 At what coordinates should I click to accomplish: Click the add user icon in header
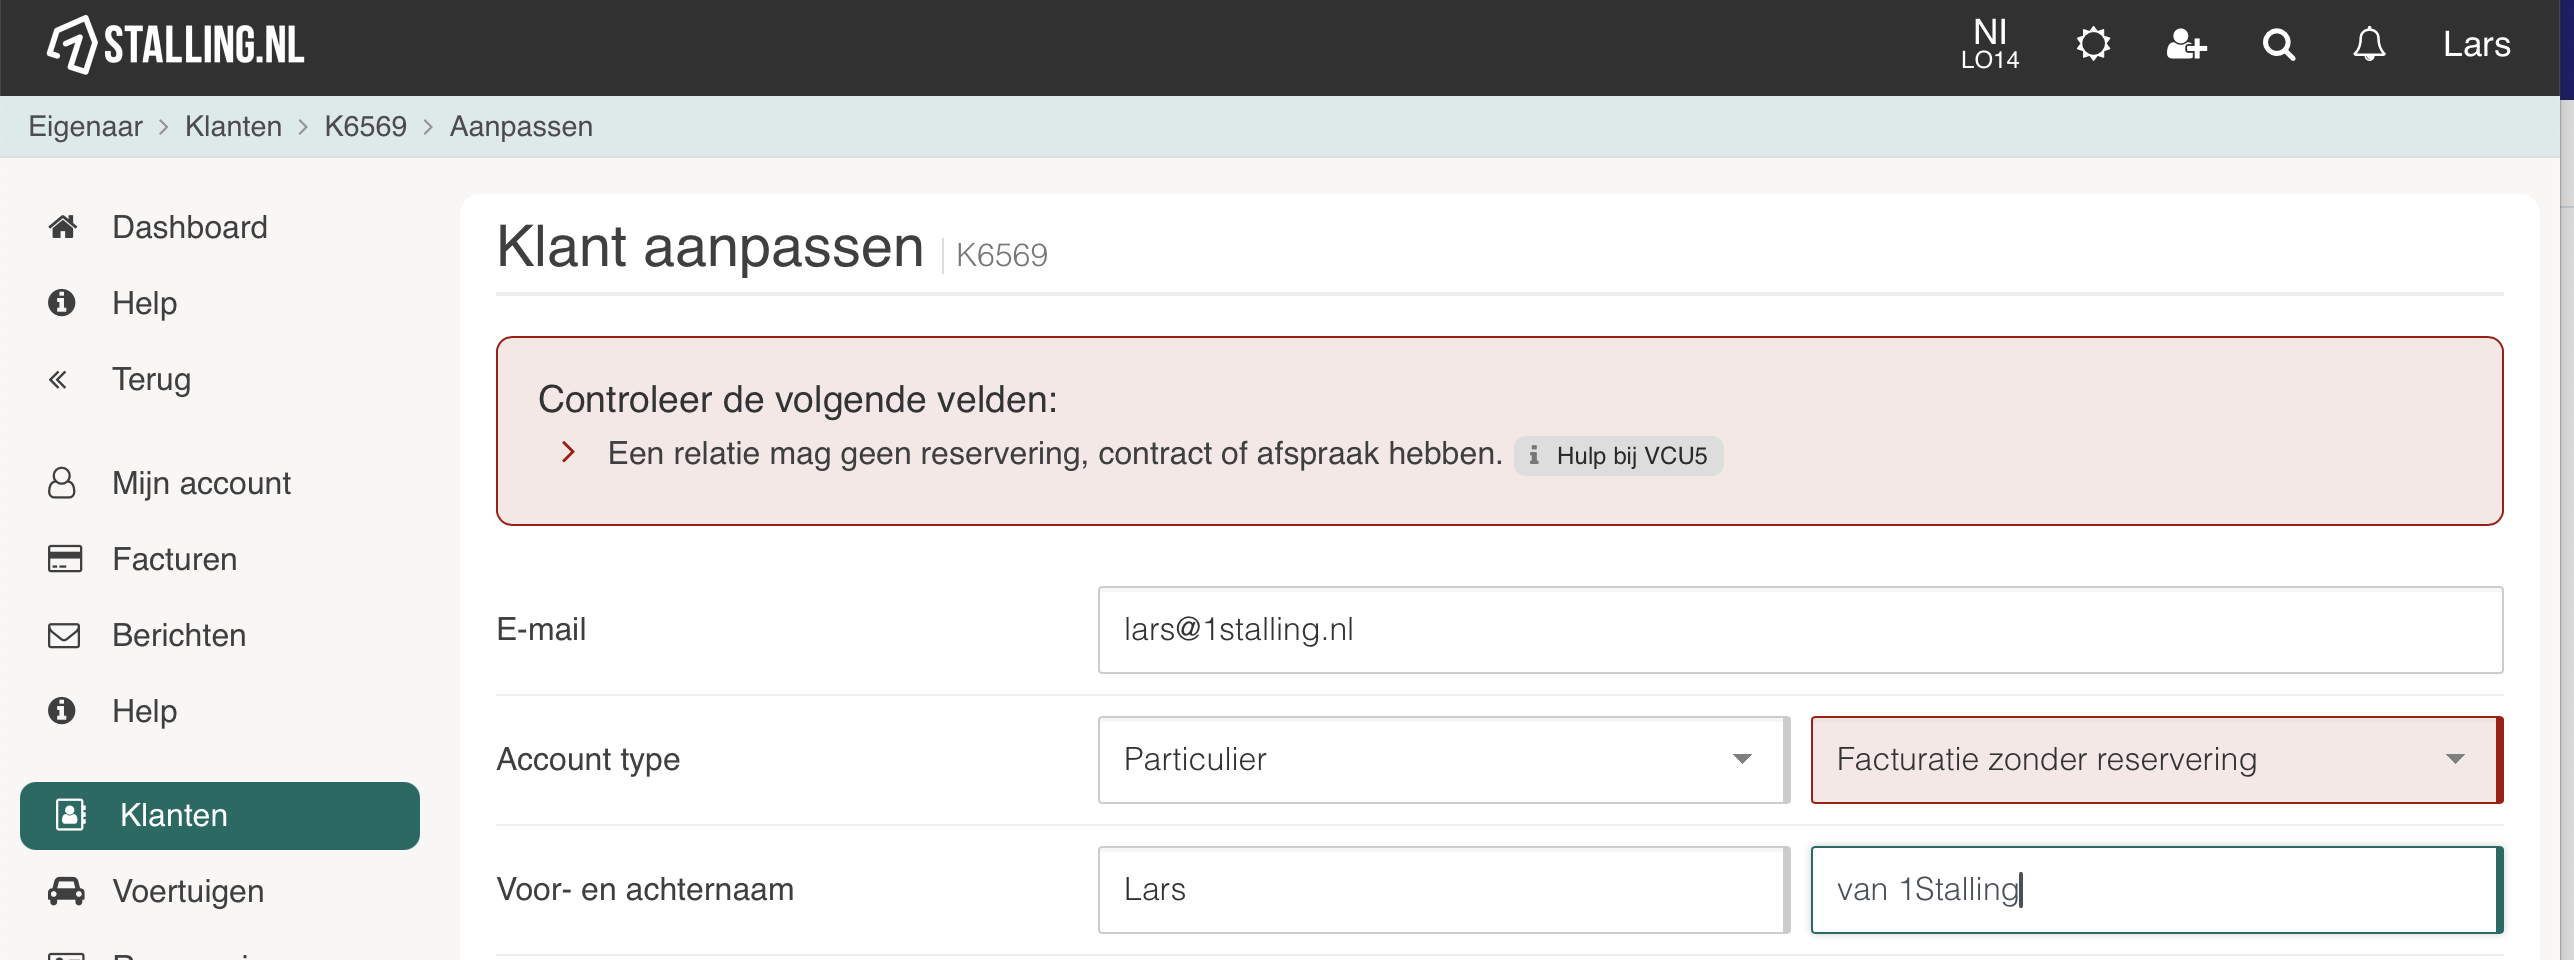pos(2186,45)
